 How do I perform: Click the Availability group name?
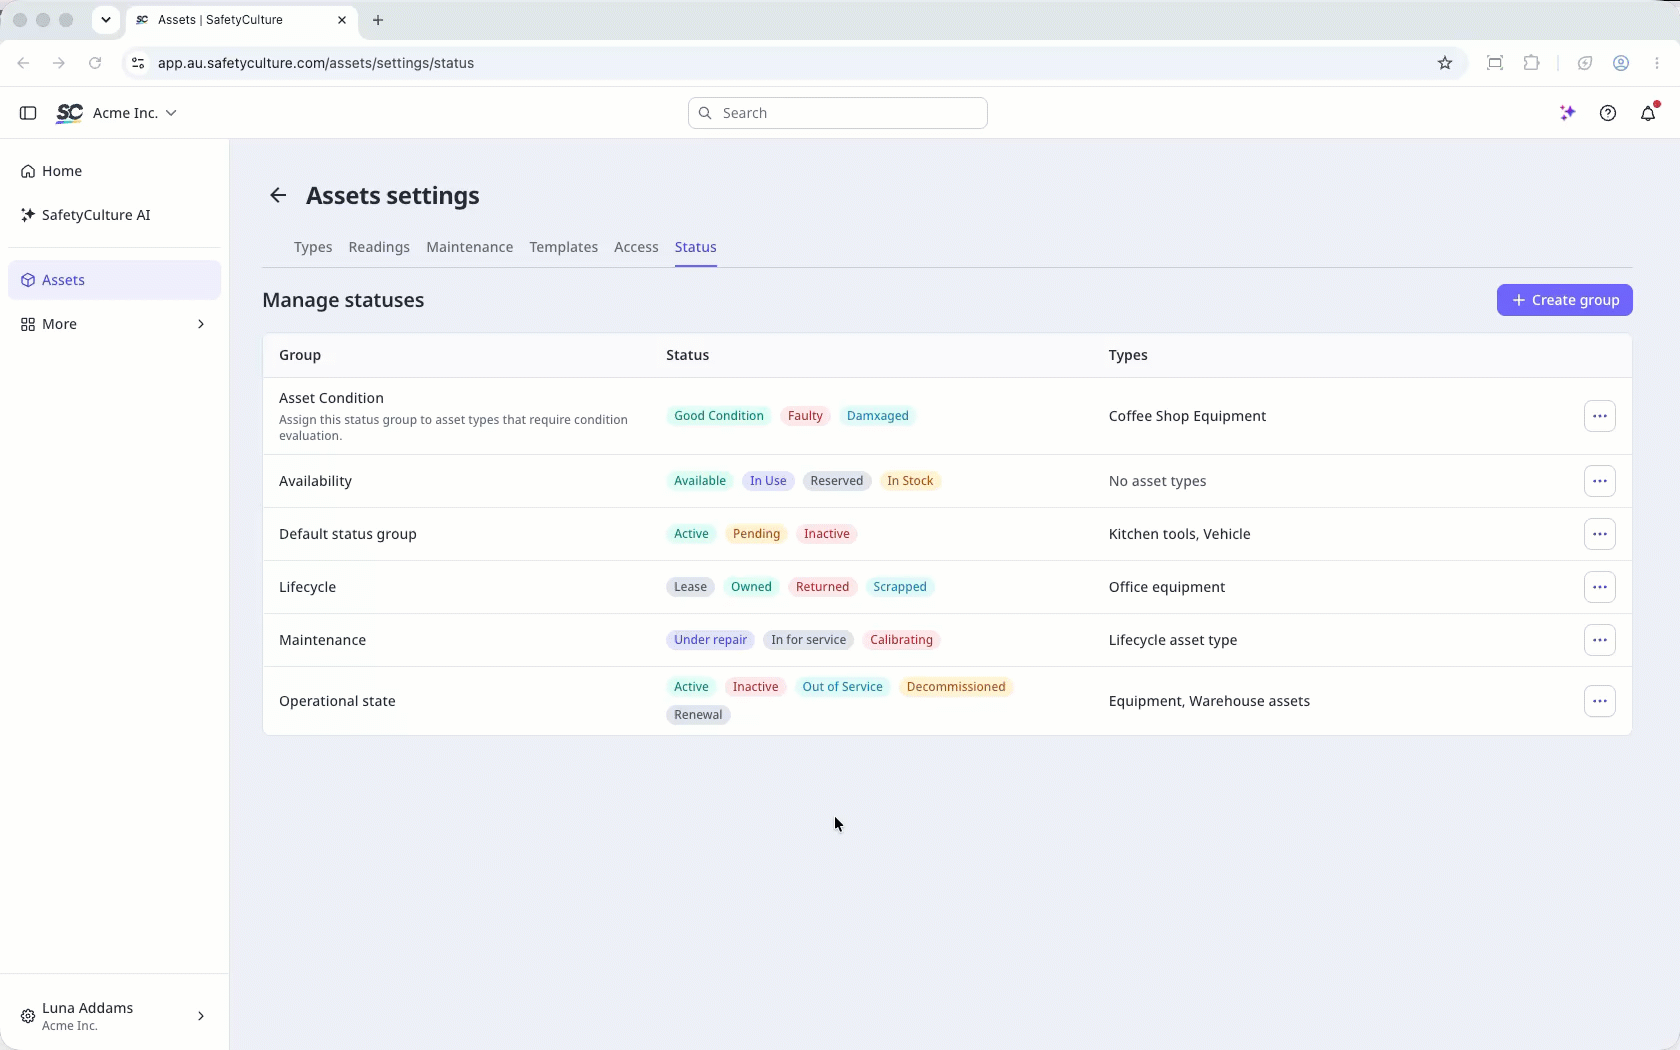click(315, 481)
